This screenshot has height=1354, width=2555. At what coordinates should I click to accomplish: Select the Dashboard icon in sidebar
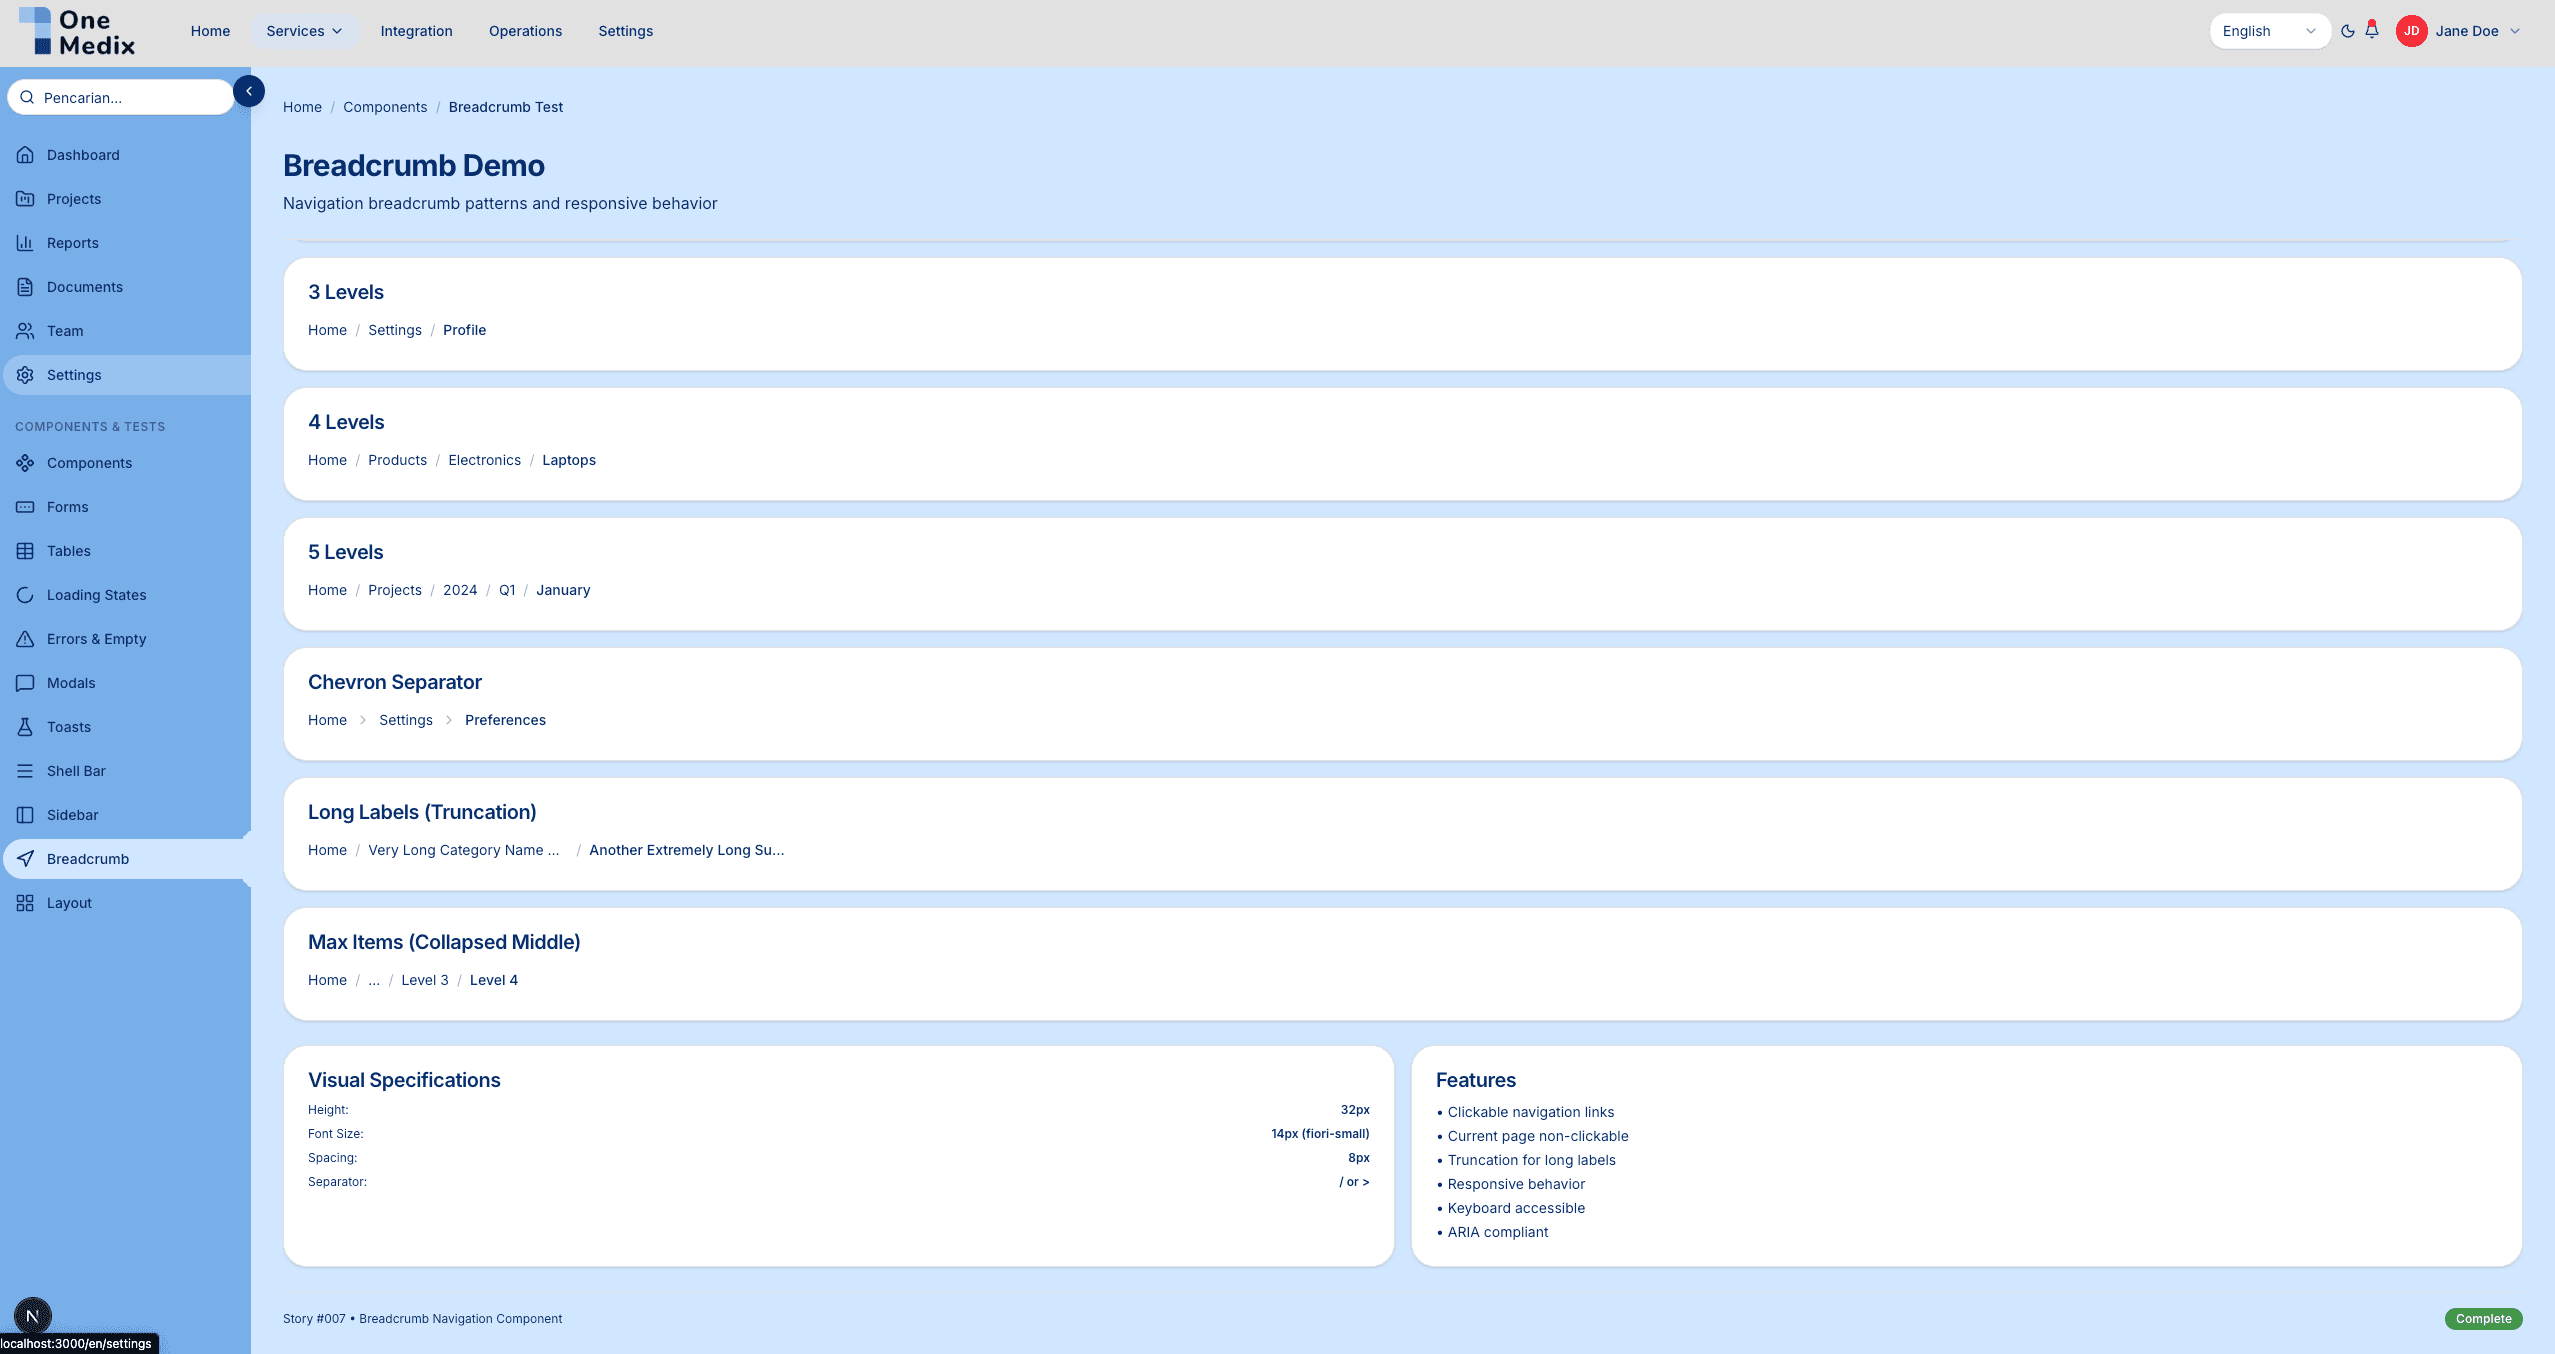point(25,155)
